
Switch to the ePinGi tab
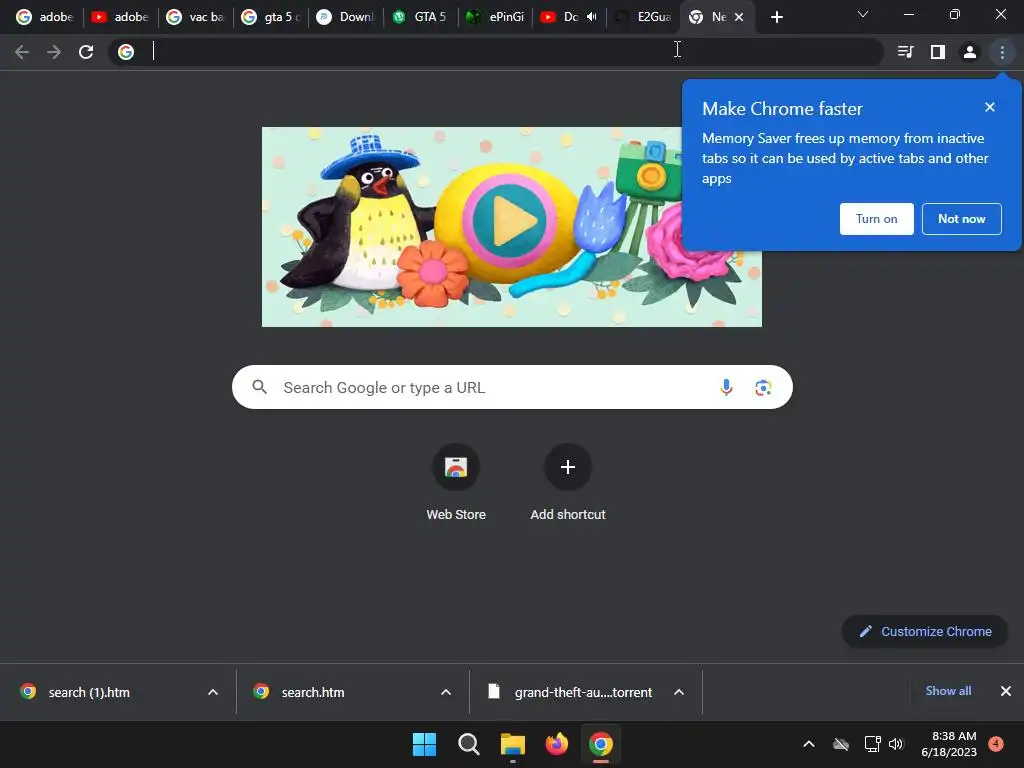pyautogui.click(x=495, y=17)
